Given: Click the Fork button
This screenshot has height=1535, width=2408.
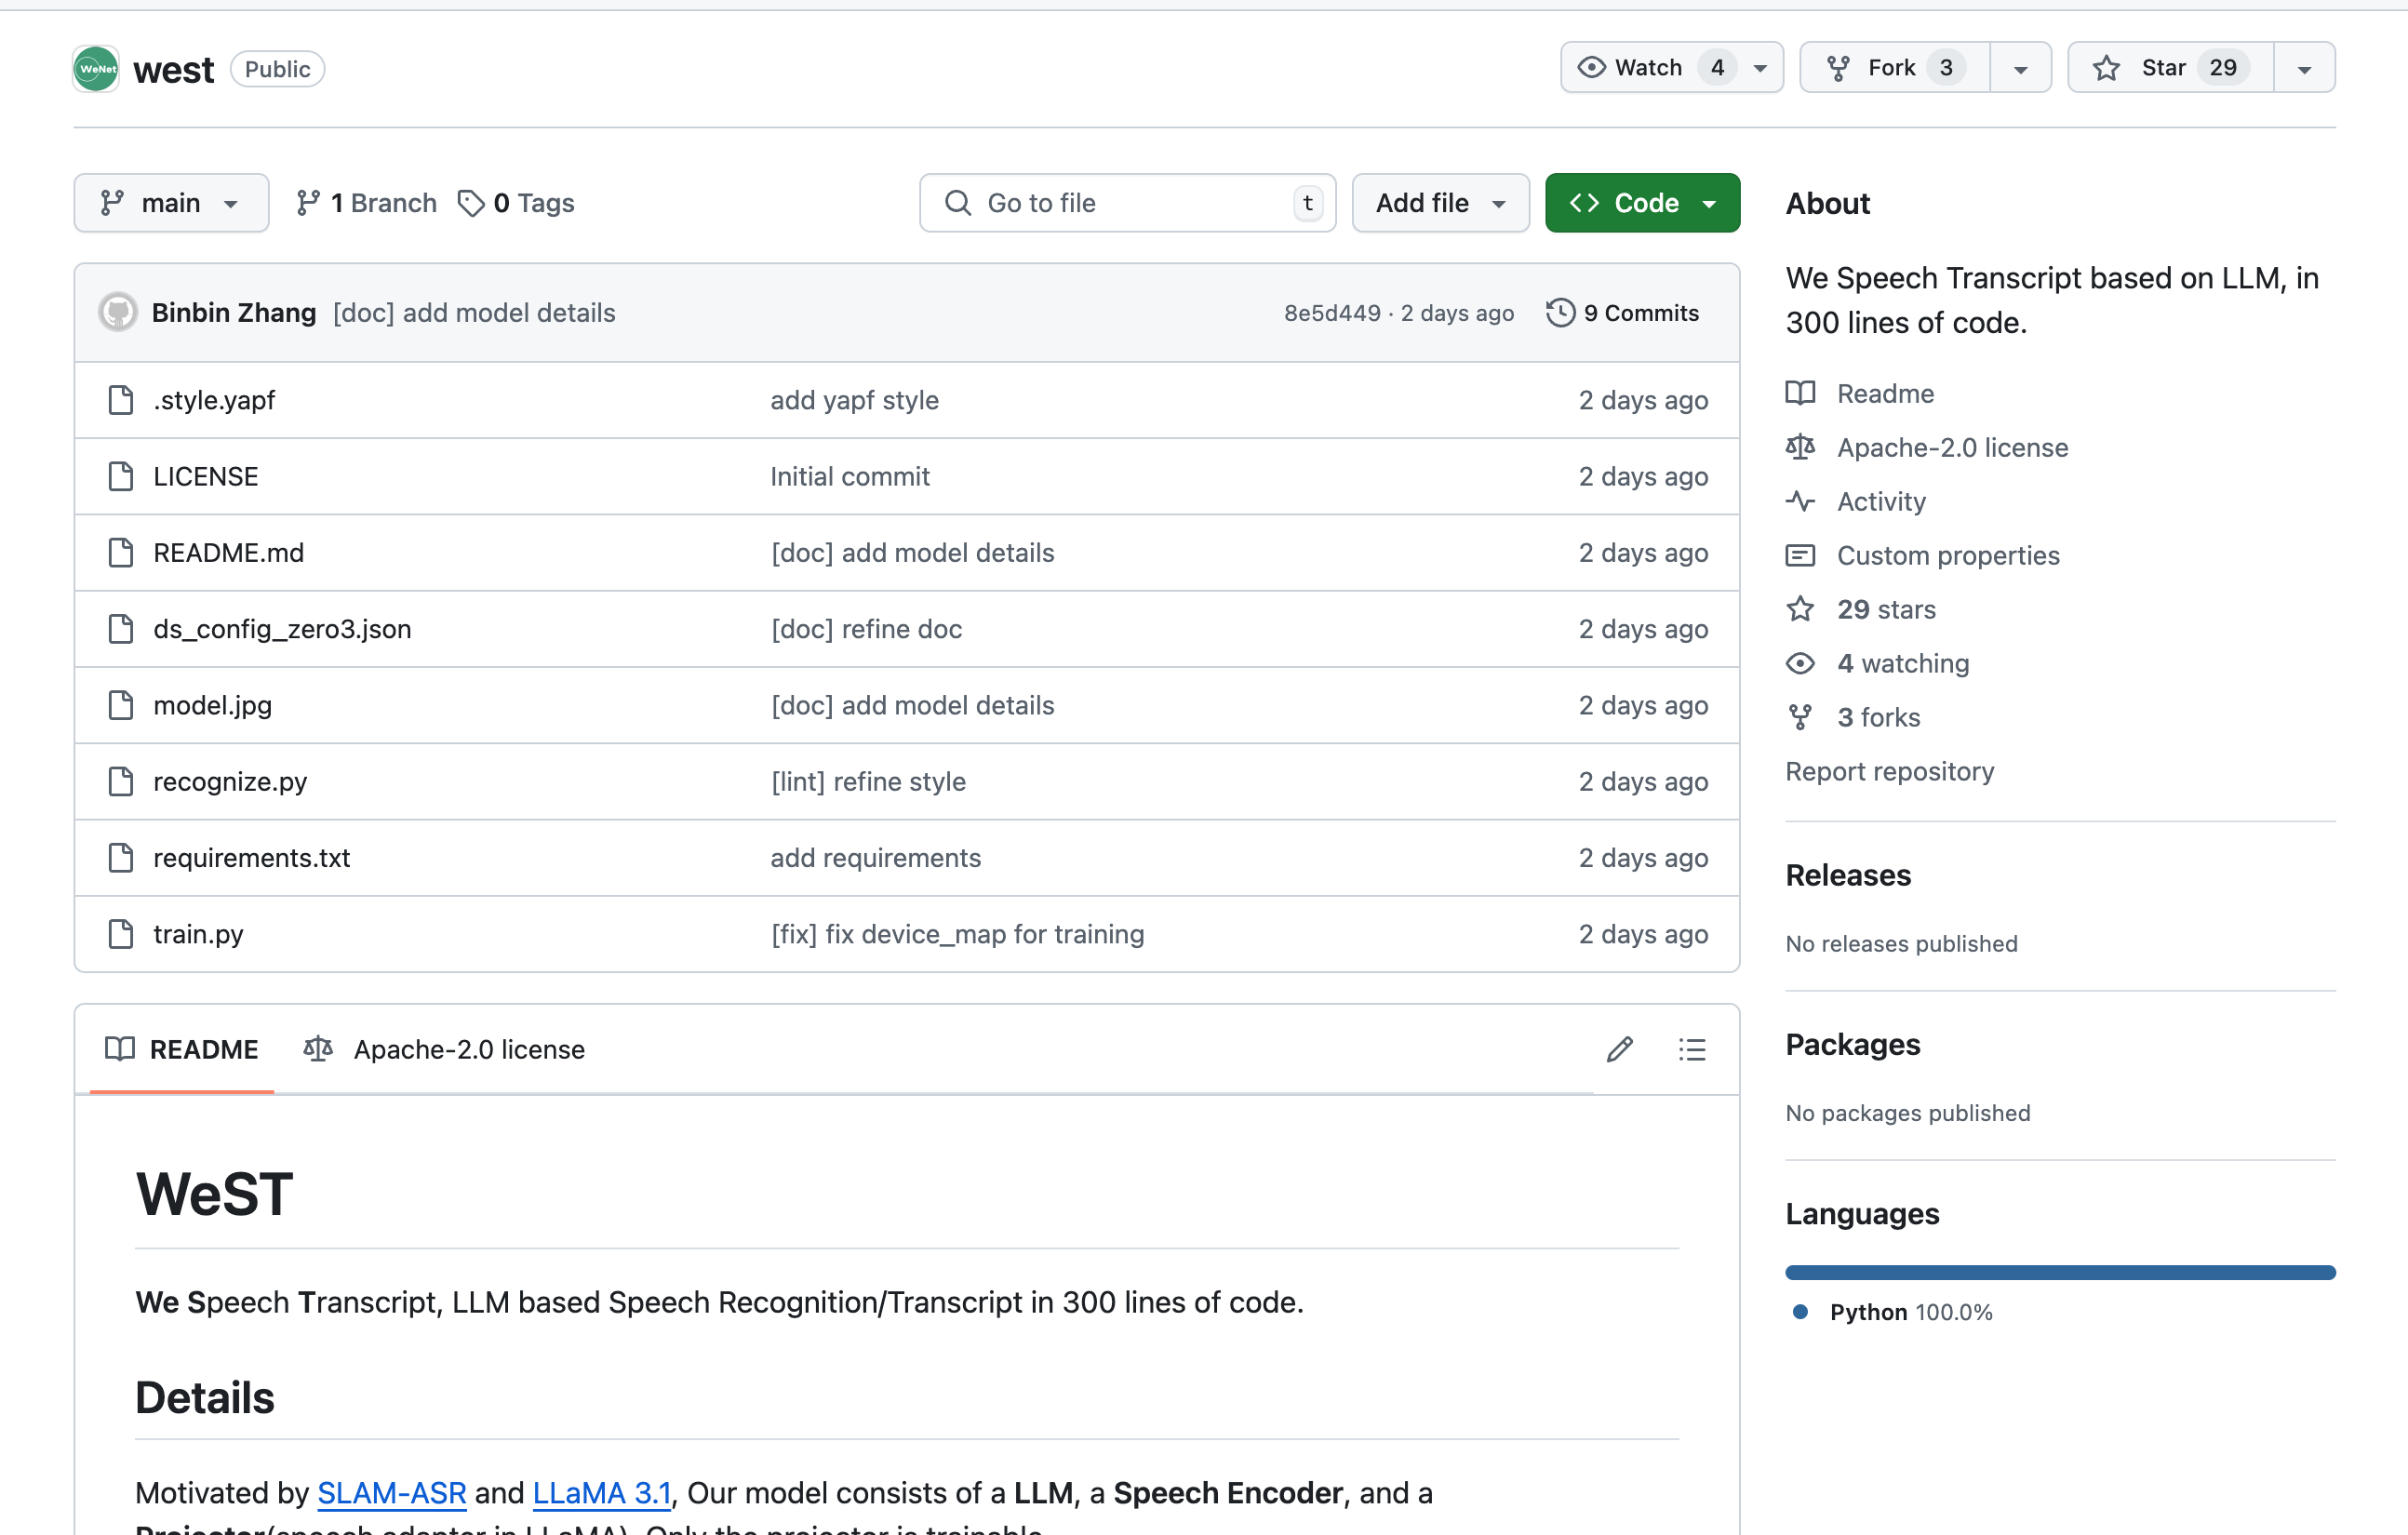Looking at the screenshot, I should point(1895,67).
